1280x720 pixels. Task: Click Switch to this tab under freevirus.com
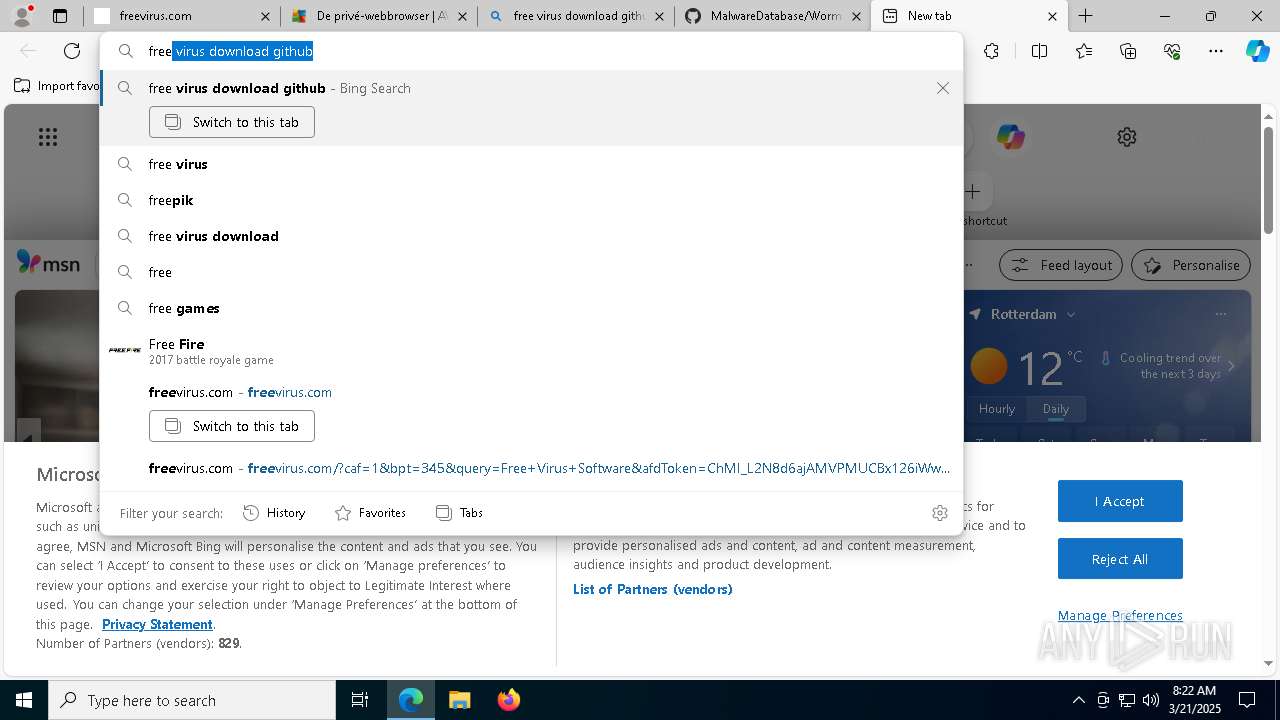(x=232, y=426)
